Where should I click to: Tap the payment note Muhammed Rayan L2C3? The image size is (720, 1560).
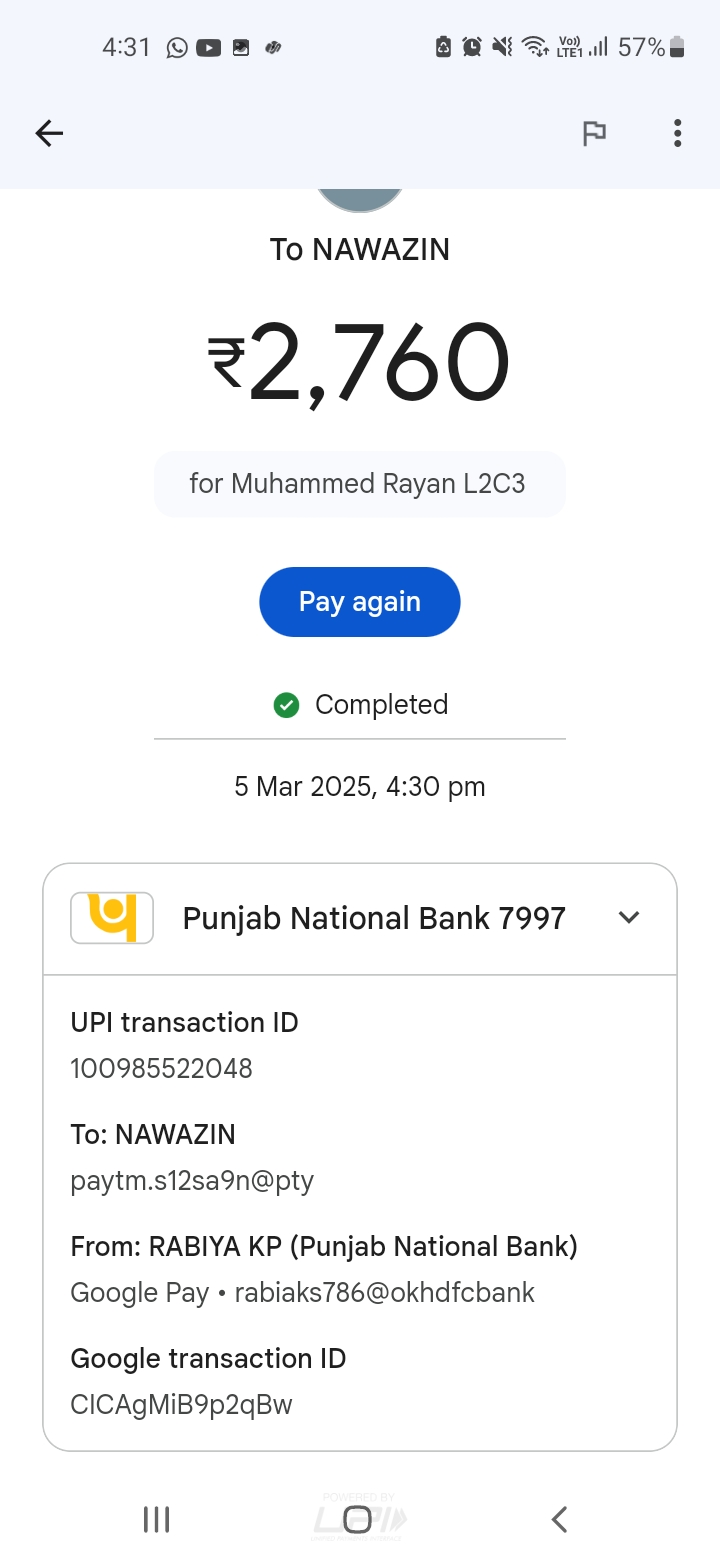358,484
